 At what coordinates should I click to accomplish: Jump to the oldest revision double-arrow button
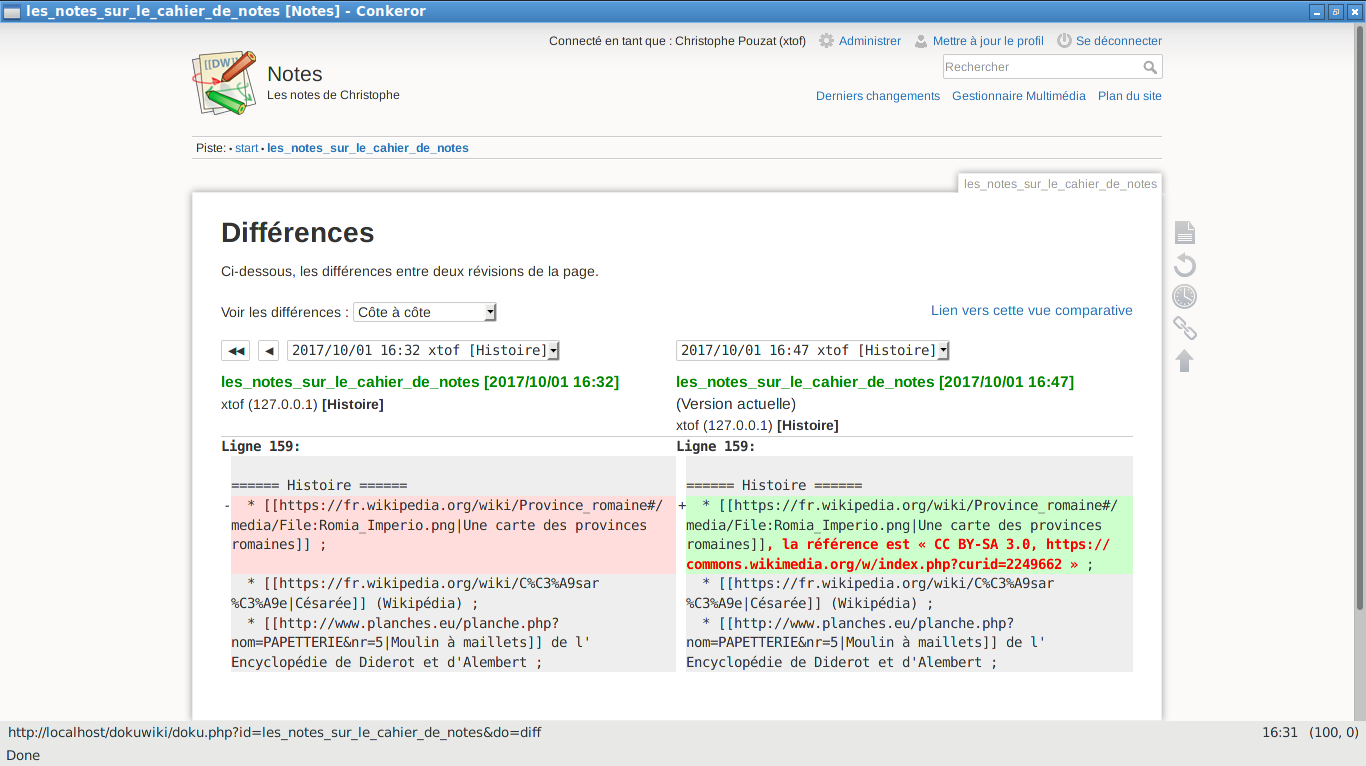(x=236, y=351)
